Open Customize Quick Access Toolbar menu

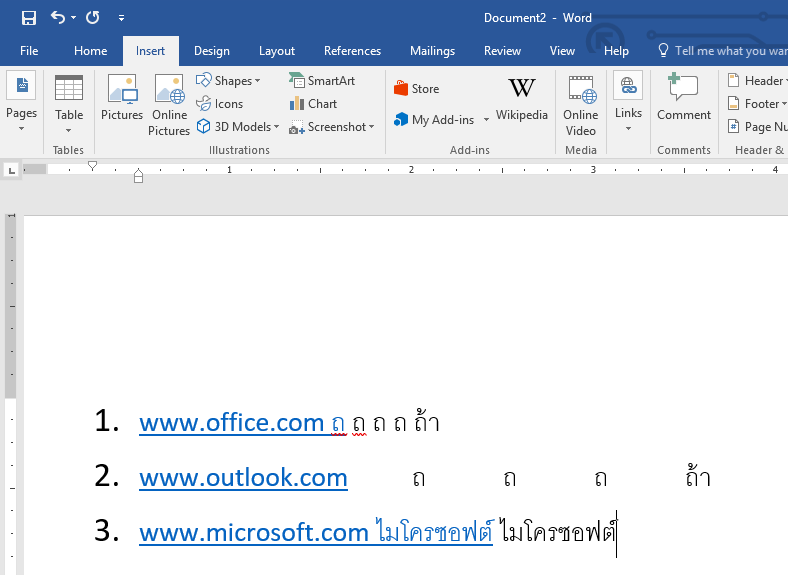(121, 18)
